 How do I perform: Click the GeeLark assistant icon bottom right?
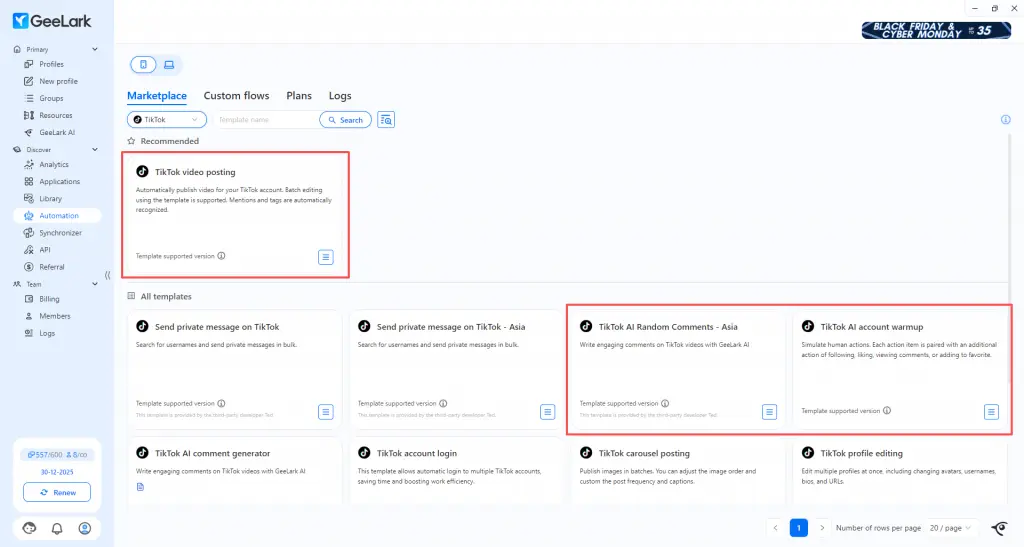click(x=999, y=527)
